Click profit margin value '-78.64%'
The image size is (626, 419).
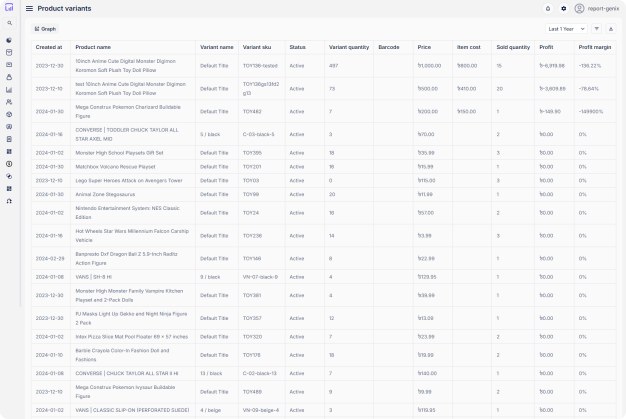pos(588,89)
